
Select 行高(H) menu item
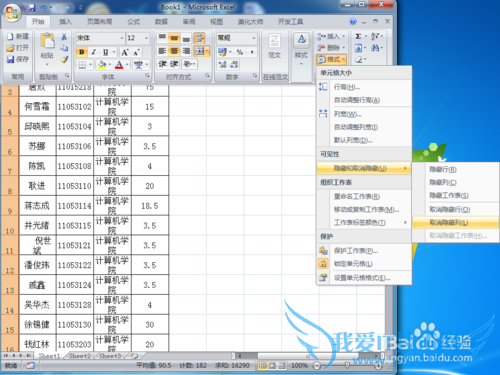click(364, 87)
